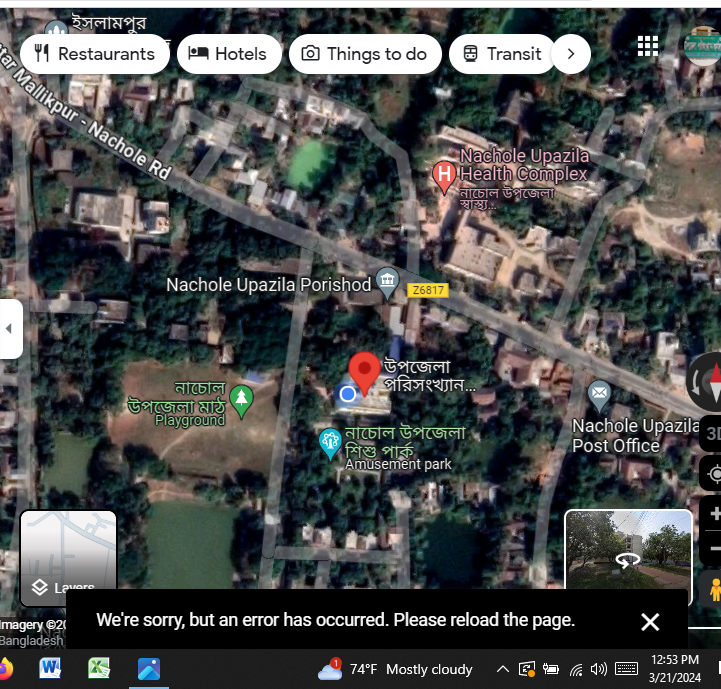721x689 pixels.
Task: Toggle the 3D map view
Action: 712,433
